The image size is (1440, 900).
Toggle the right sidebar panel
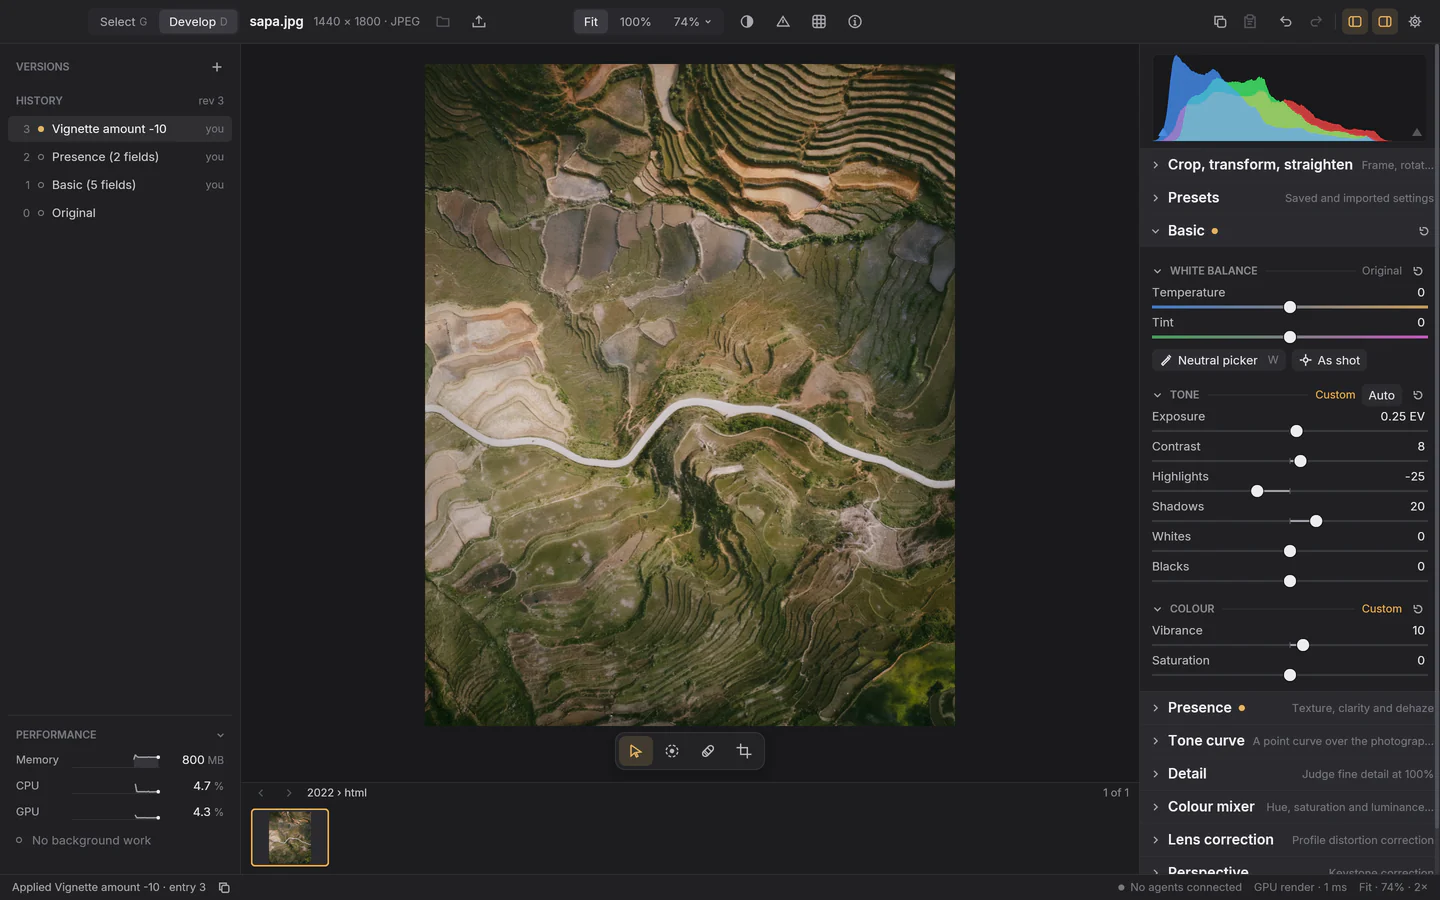point(1385,21)
